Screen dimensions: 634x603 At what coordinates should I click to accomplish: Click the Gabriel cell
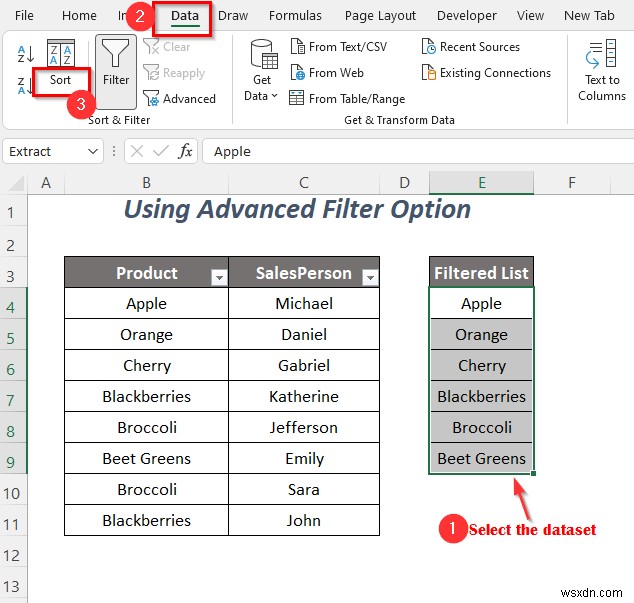point(304,366)
